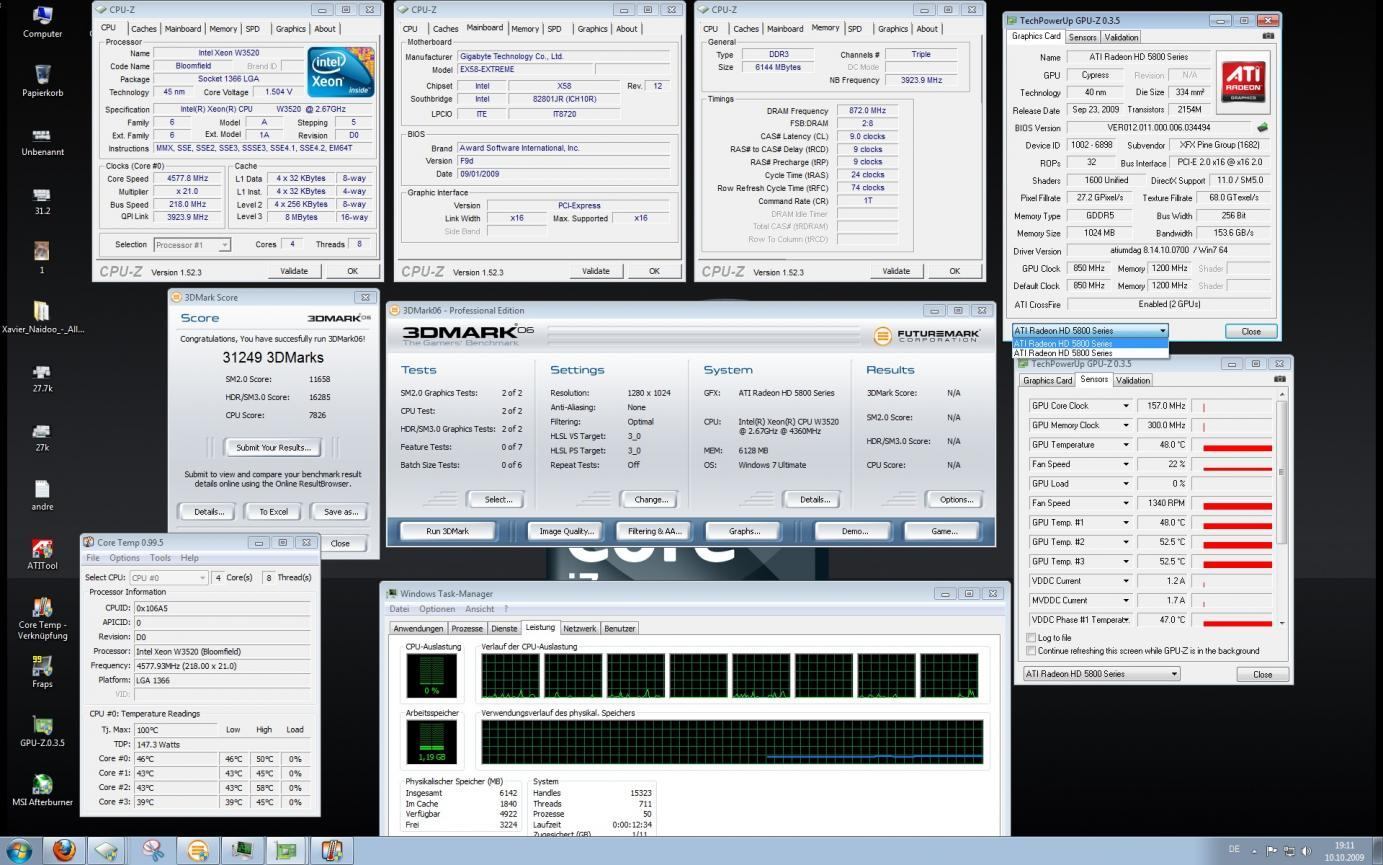This screenshot has width=1383, height=865.
Task: Click Change settings button in 3DMark06
Action: [650, 499]
